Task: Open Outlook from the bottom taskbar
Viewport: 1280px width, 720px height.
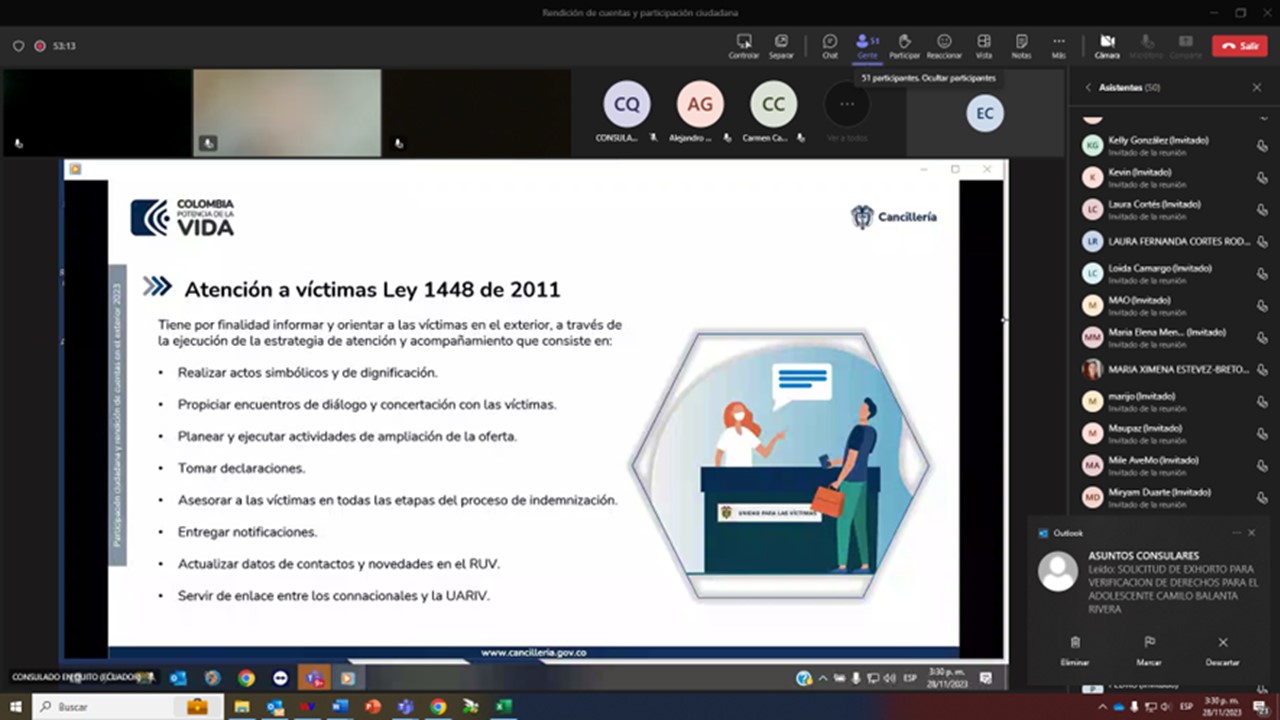Action: (x=275, y=707)
